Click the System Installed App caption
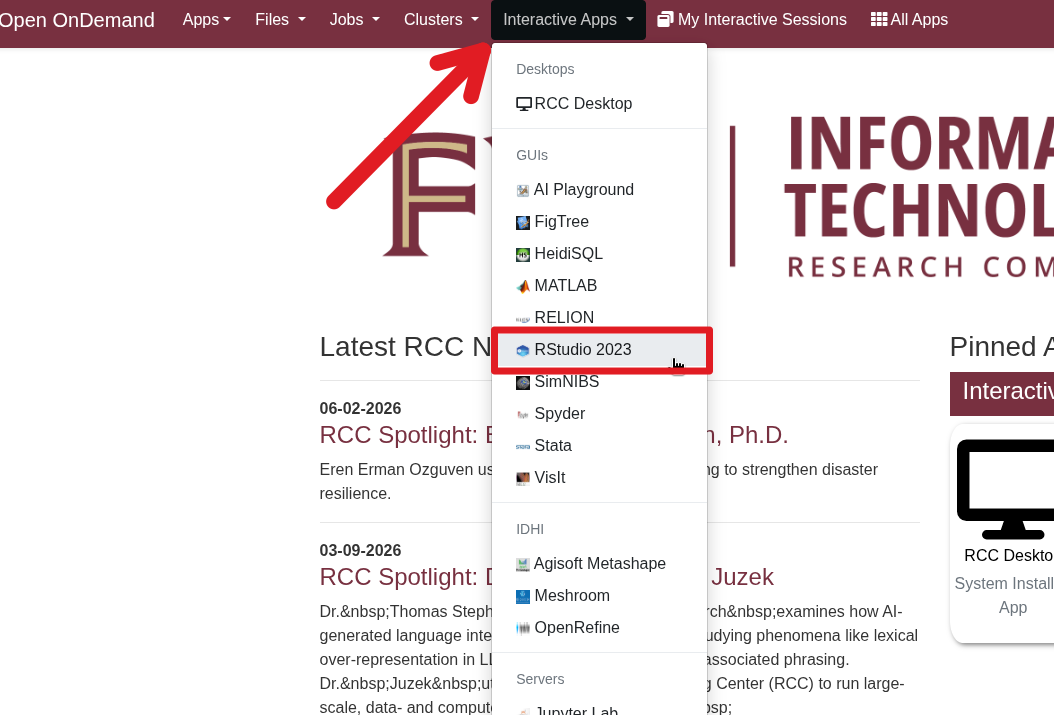 pos(1004,595)
